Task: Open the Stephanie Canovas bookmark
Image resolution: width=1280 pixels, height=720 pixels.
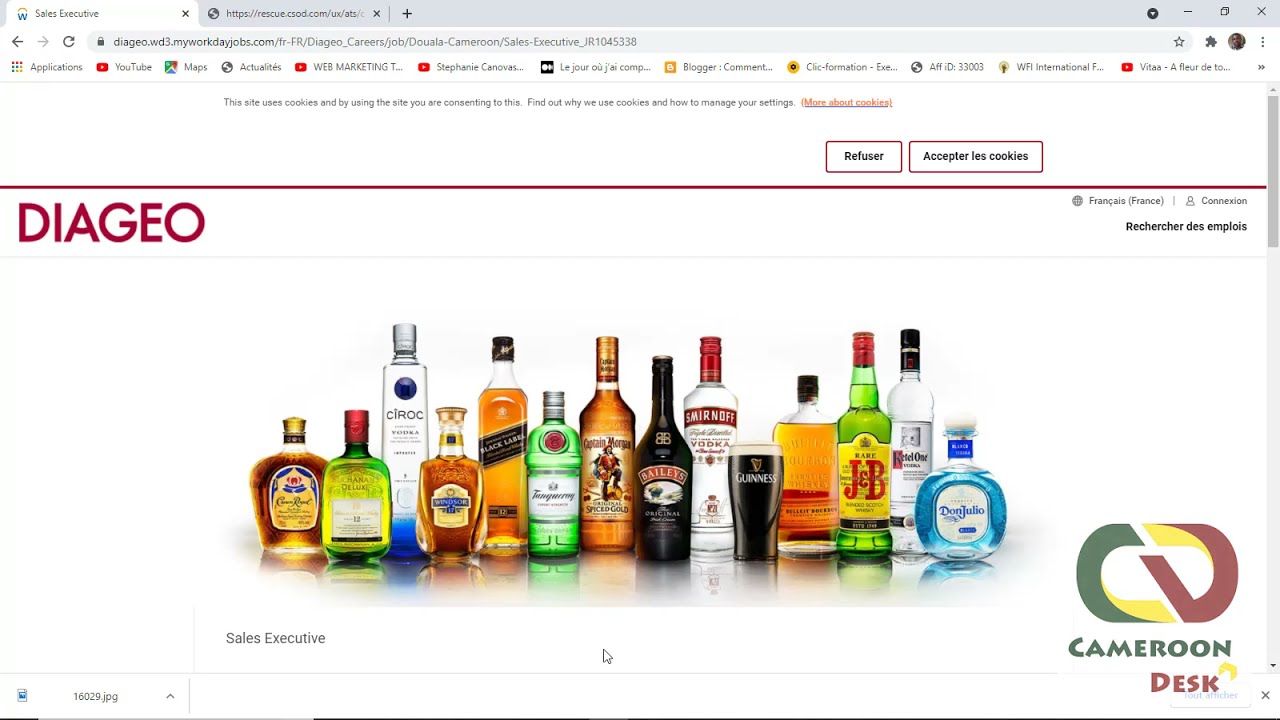Action: (470, 67)
